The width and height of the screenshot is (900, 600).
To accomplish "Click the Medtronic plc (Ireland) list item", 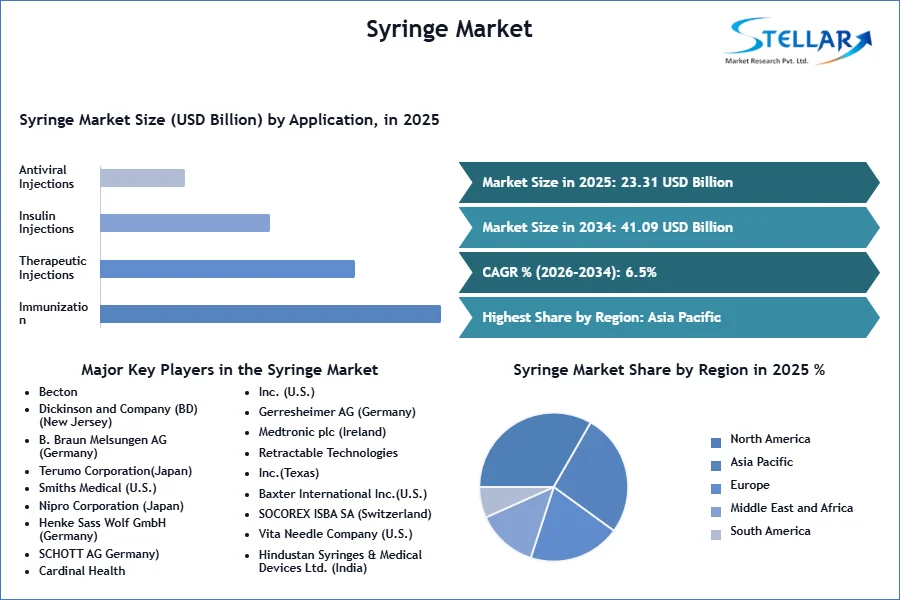I will click(x=322, y=432).
